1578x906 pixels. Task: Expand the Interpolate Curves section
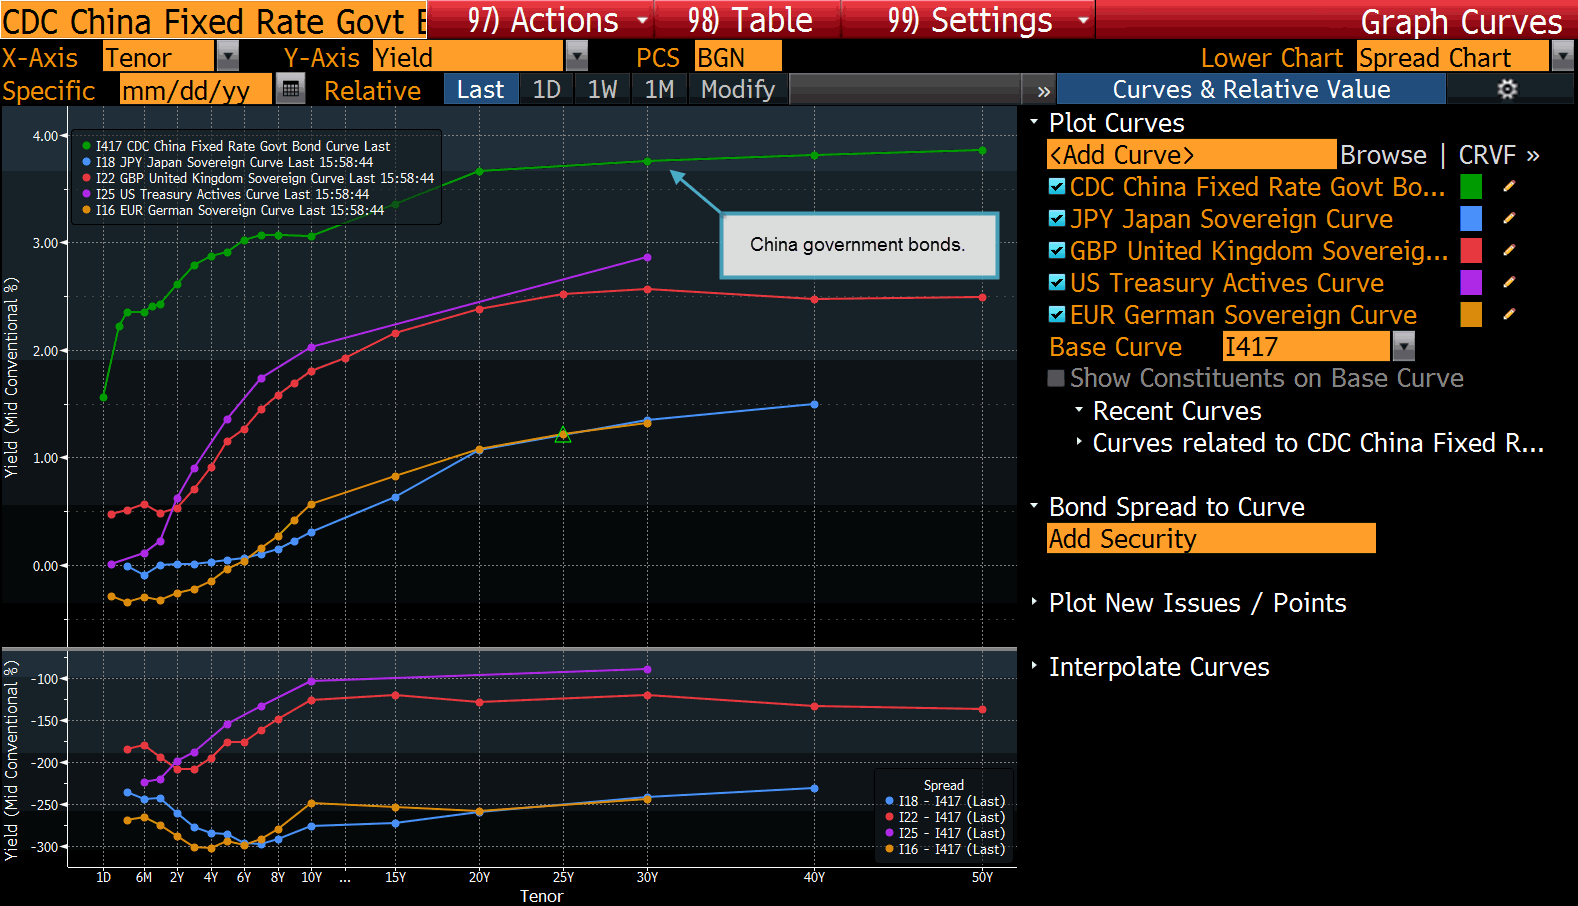(1034, 665)
